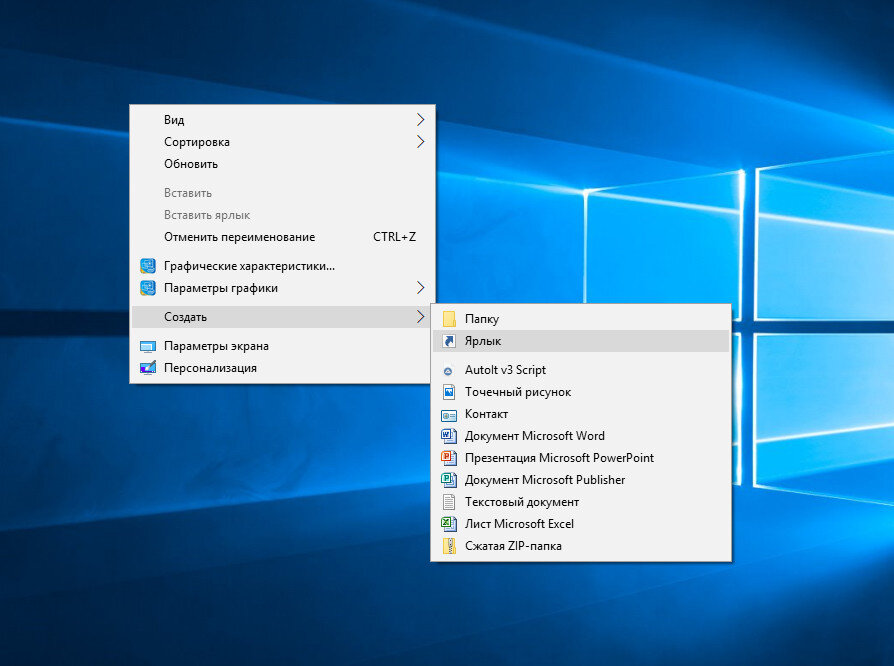This screenshot has height=666, width=894.
Task: Click the Создать submenu arrow
Action: tap(421, 317)
